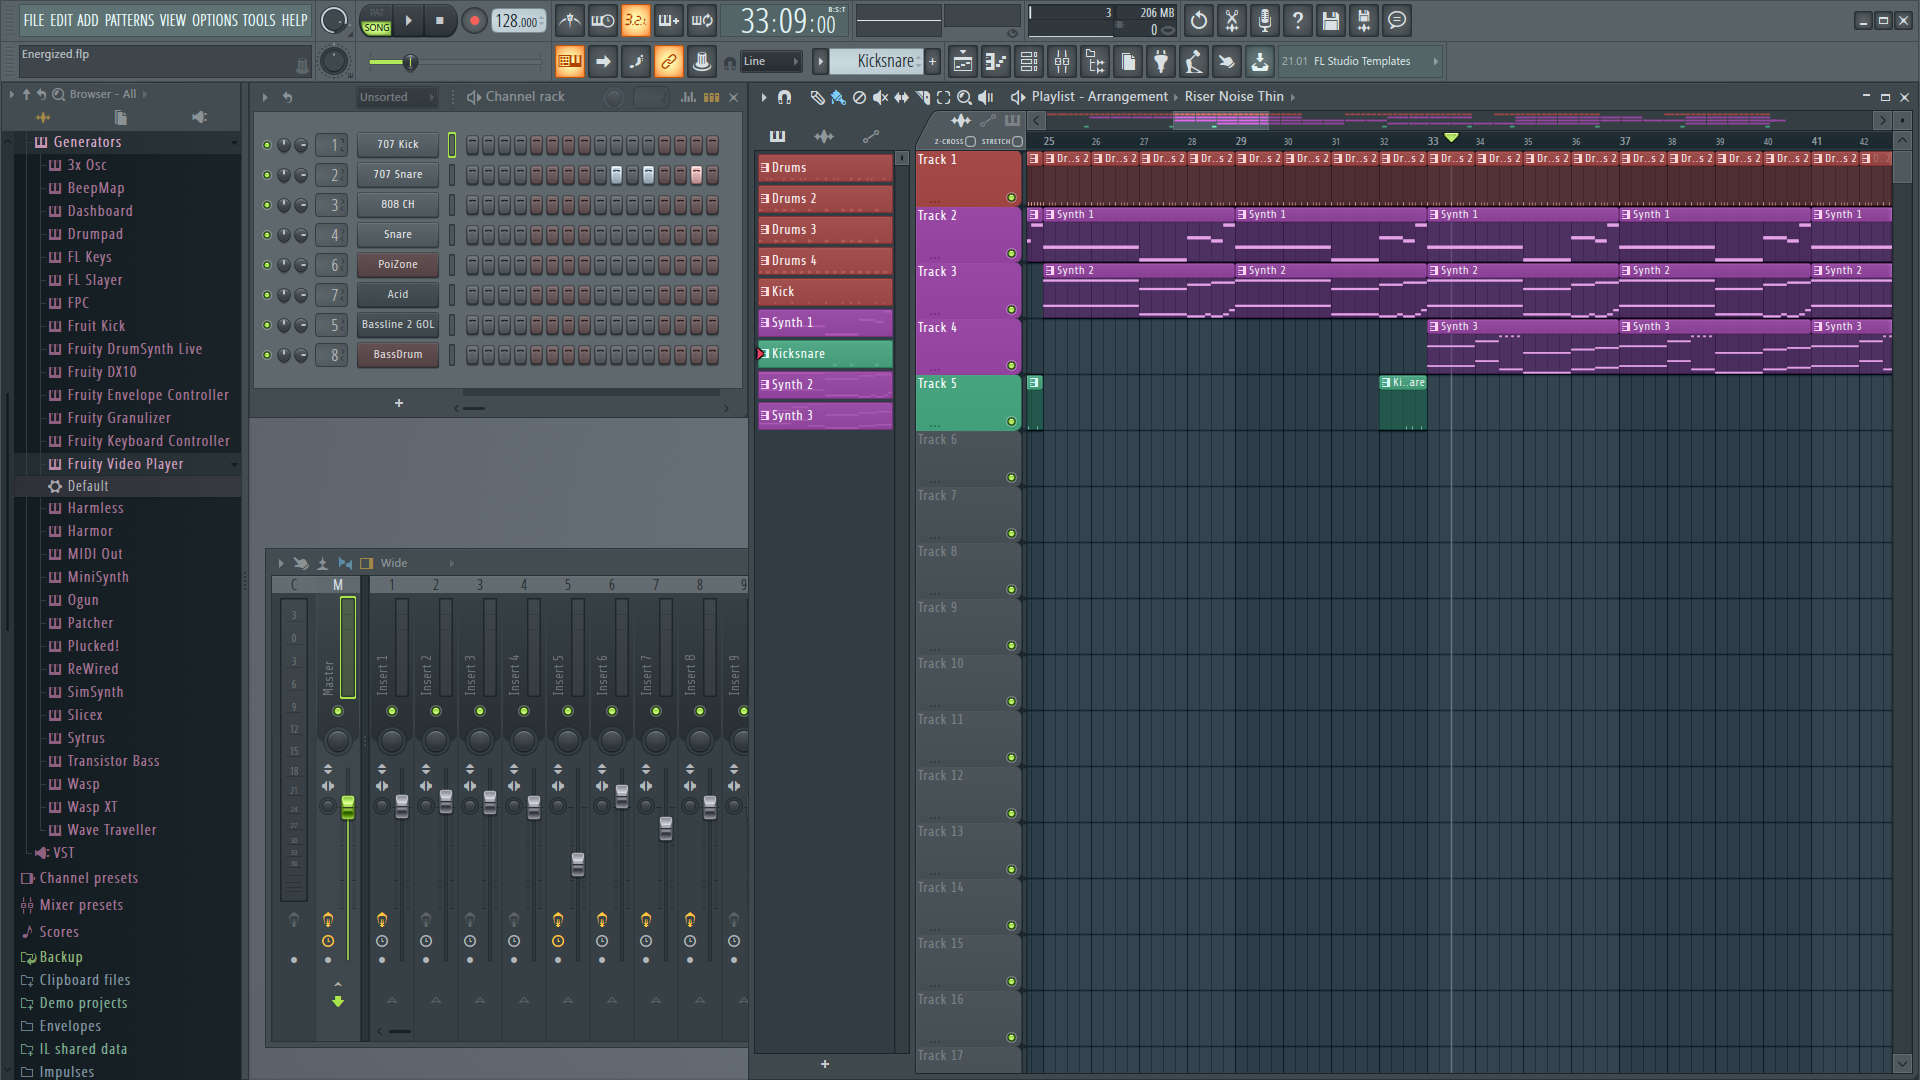
Task: Click the Insert 5 mixer fader
Action: coord(578,864)
